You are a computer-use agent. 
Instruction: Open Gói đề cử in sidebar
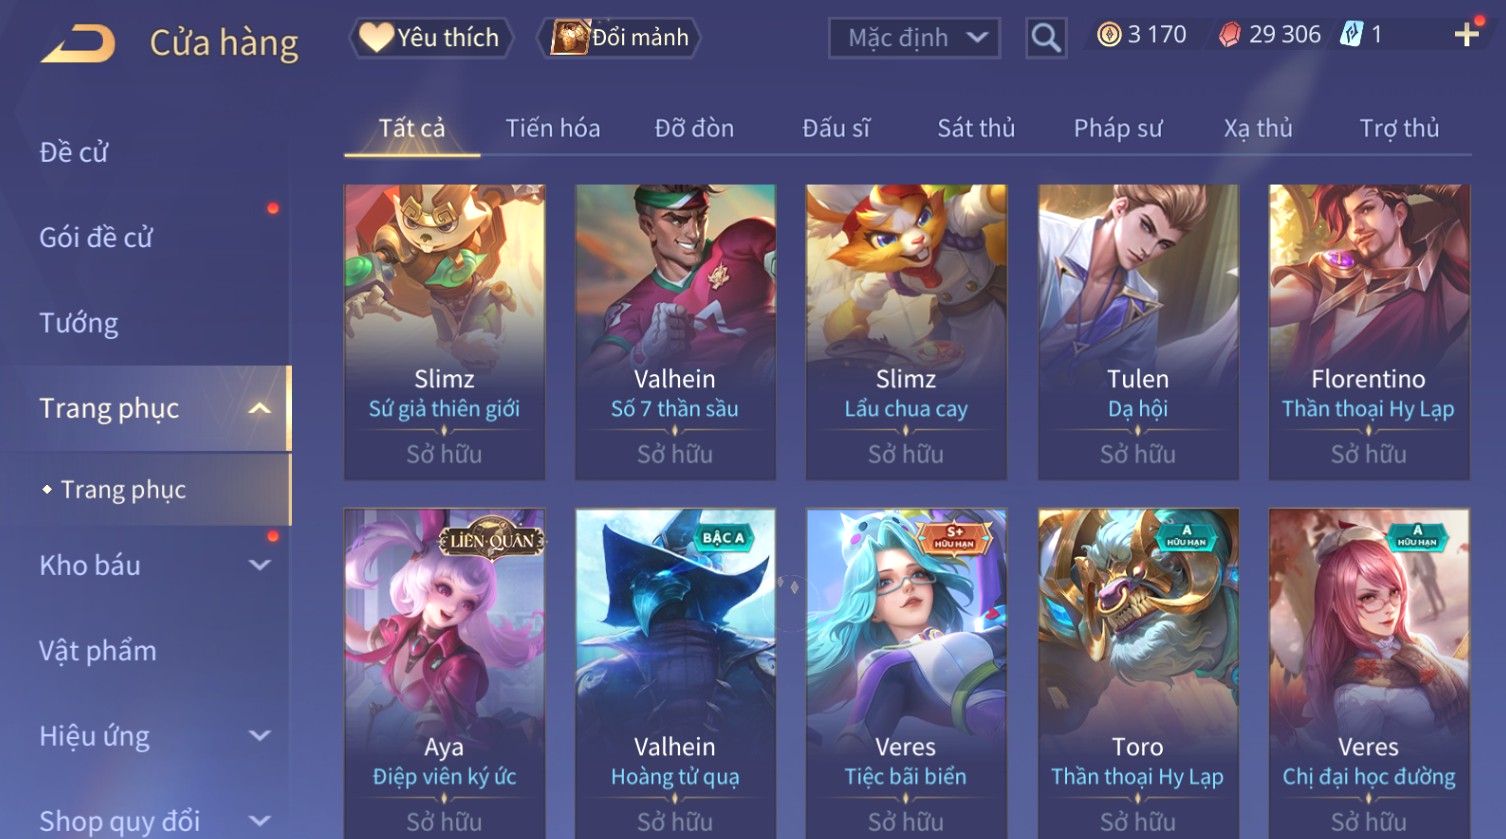pos(96,238)
